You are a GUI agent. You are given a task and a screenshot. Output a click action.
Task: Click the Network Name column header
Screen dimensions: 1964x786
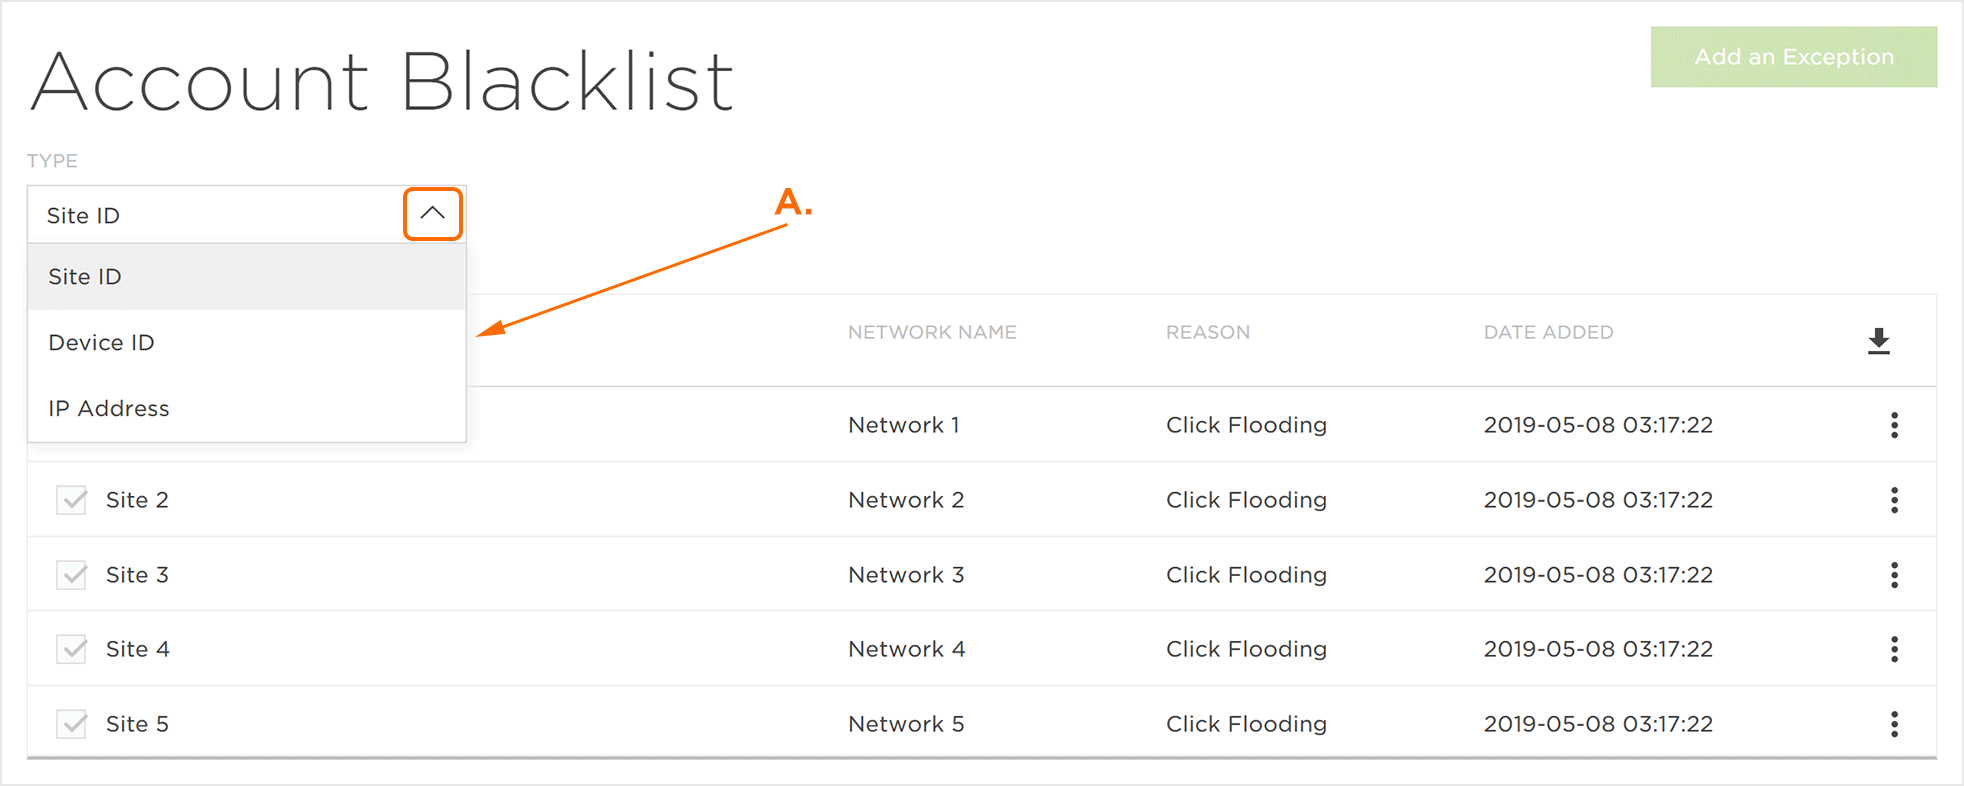932,331
